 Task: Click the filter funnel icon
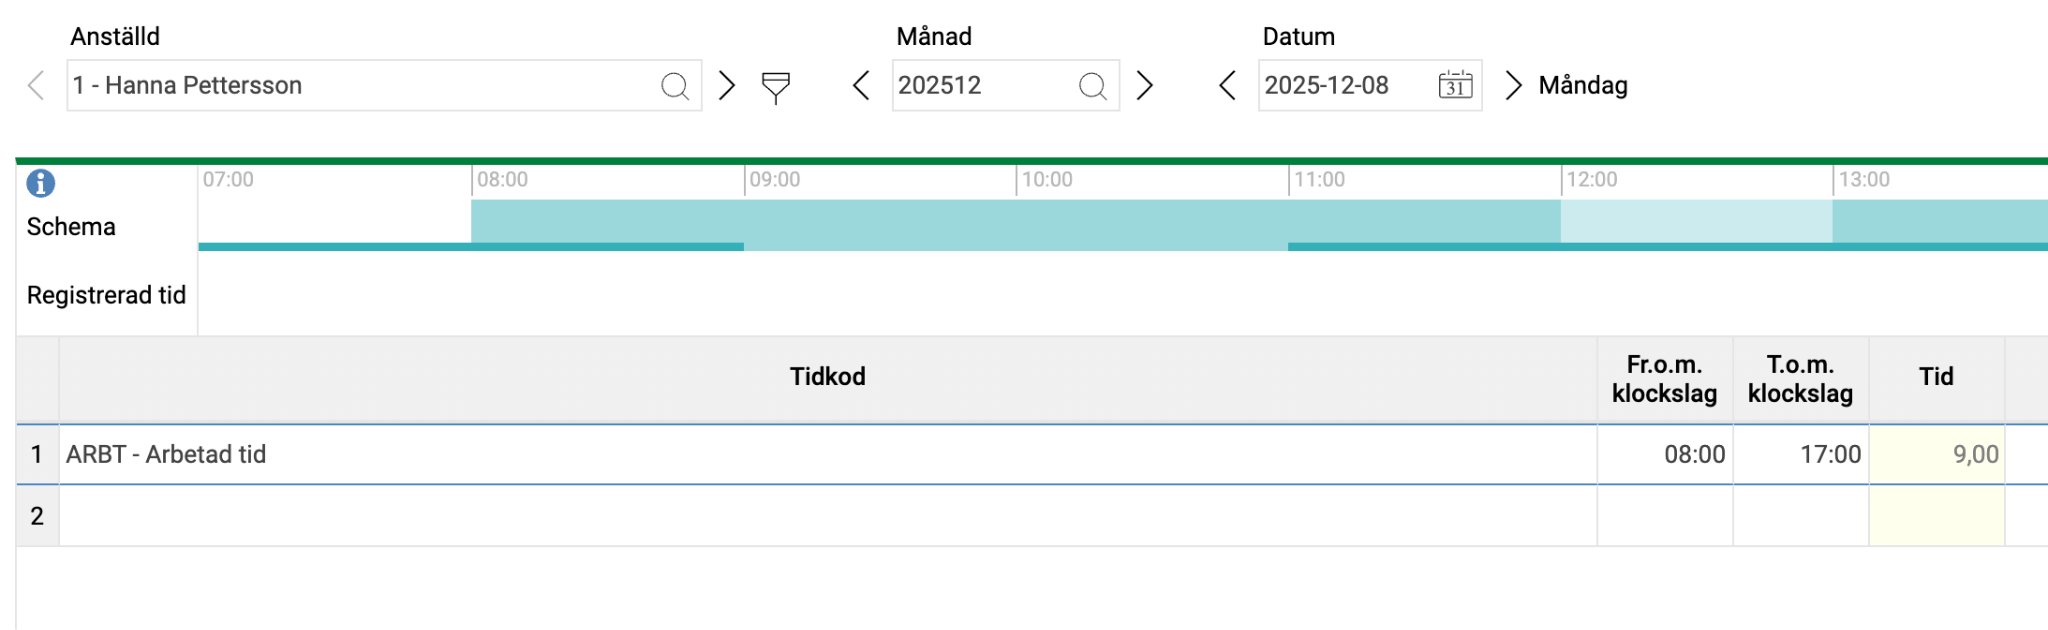(776, 87)
